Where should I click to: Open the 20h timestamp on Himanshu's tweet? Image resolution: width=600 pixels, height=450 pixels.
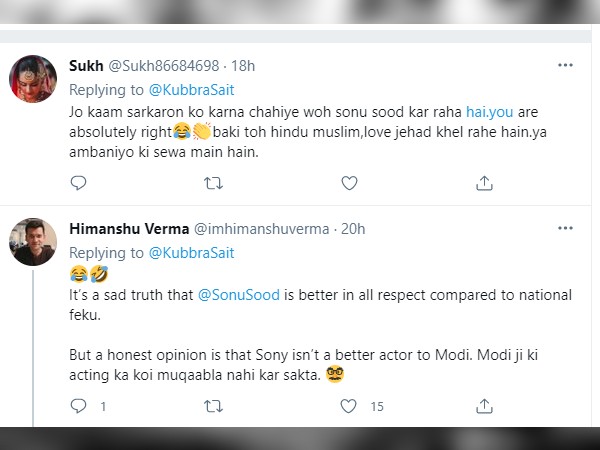point(353,229)
